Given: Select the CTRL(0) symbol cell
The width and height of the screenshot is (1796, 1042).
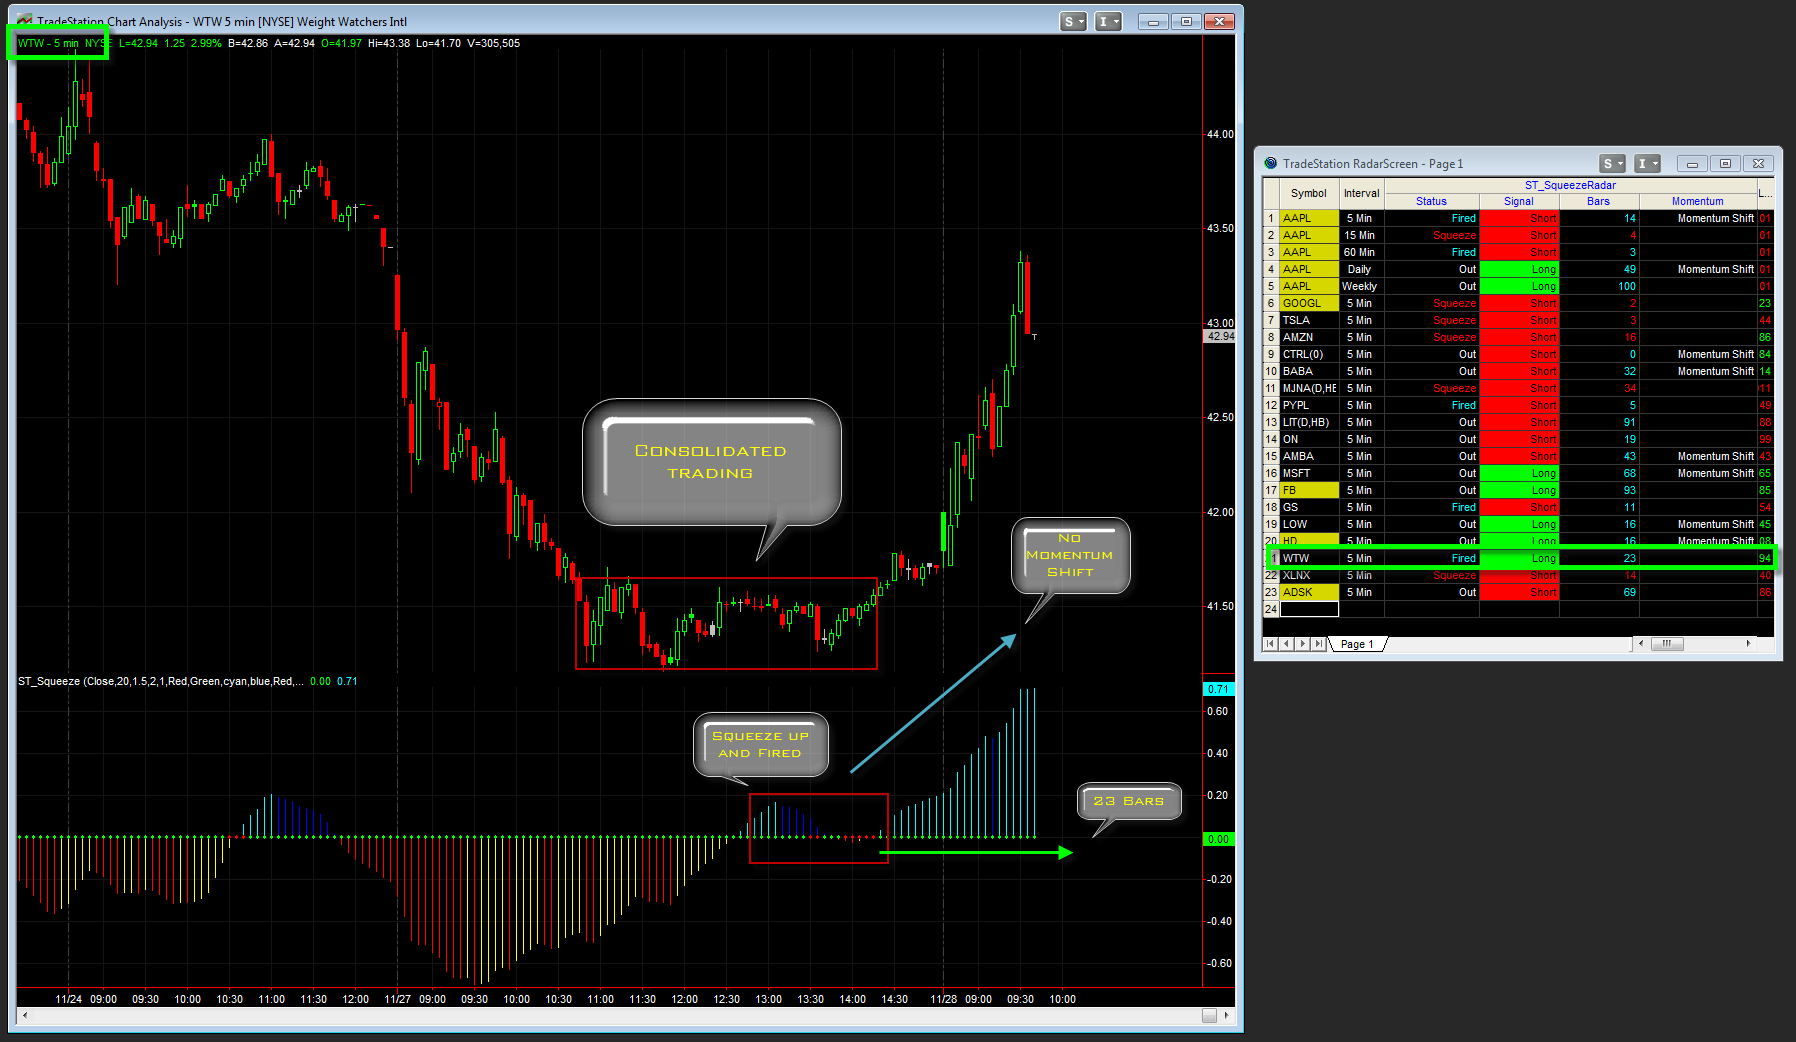Looking at the screenshot, I should point(1309,354).
